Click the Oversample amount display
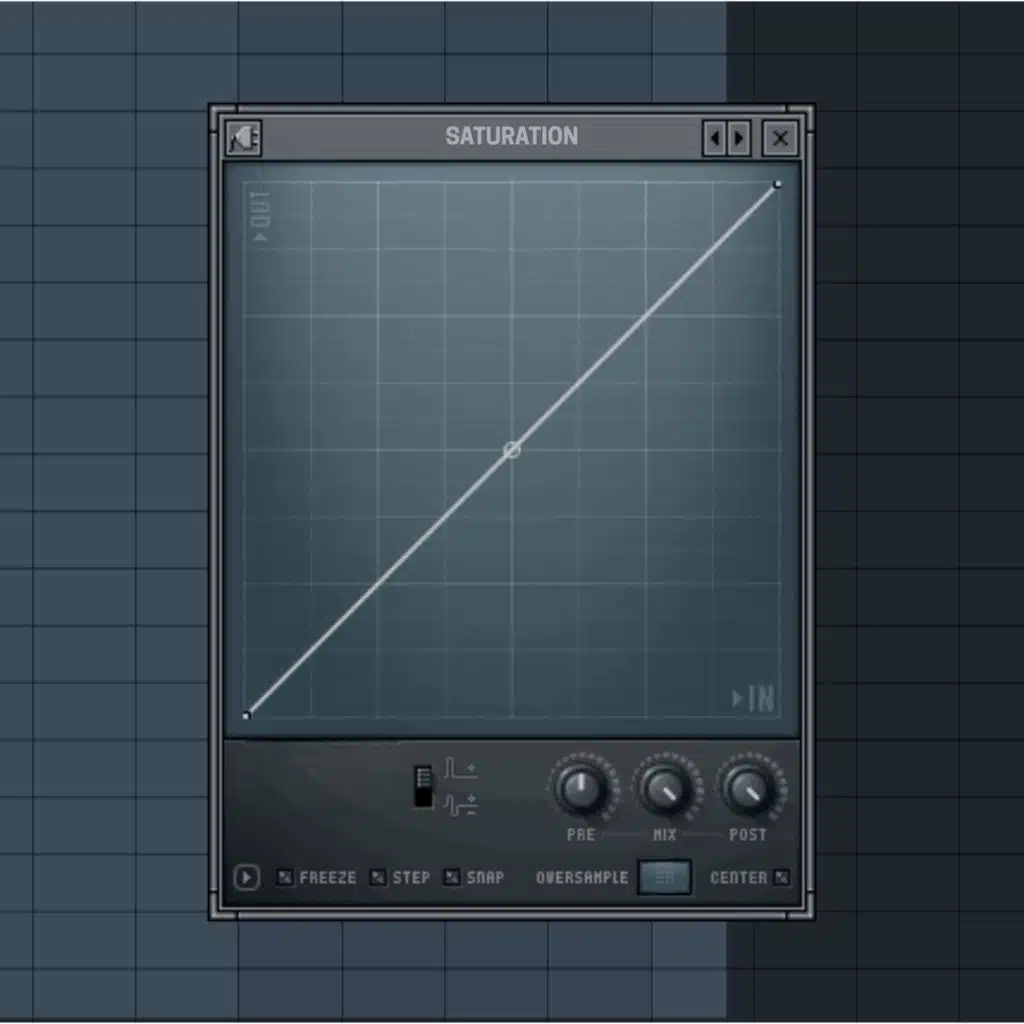This screenshot has height=1024, width=1024. tap(664, 878)
